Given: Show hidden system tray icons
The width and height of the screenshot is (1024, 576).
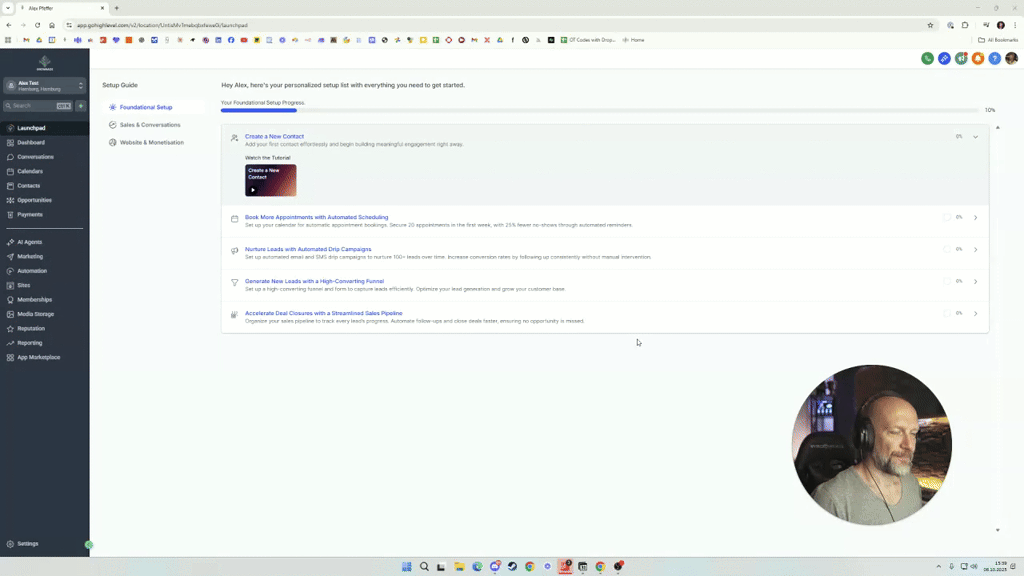Looking at the screenshot, I should click(938, 566).
